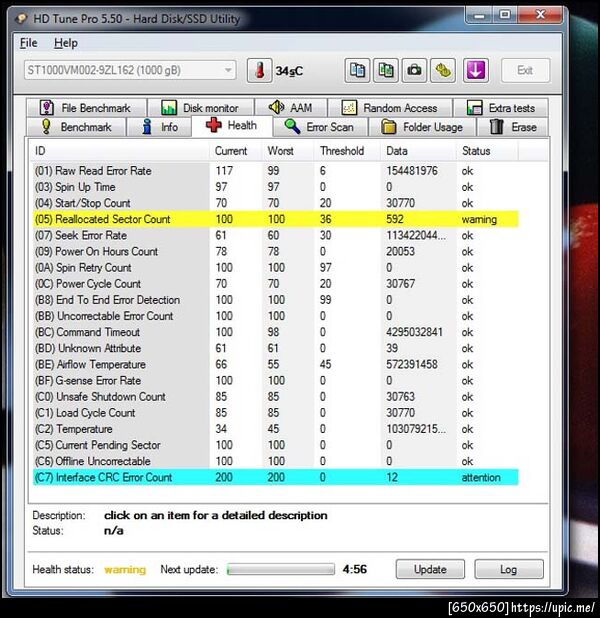Click the copy text to clipboard icon
The image size is (600, 618).
(357, 71)
